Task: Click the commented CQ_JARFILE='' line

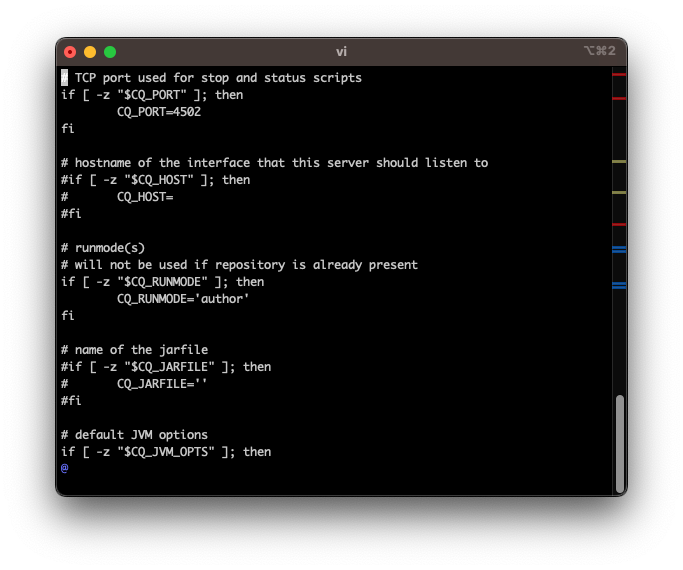Action: tap(134, 384)
